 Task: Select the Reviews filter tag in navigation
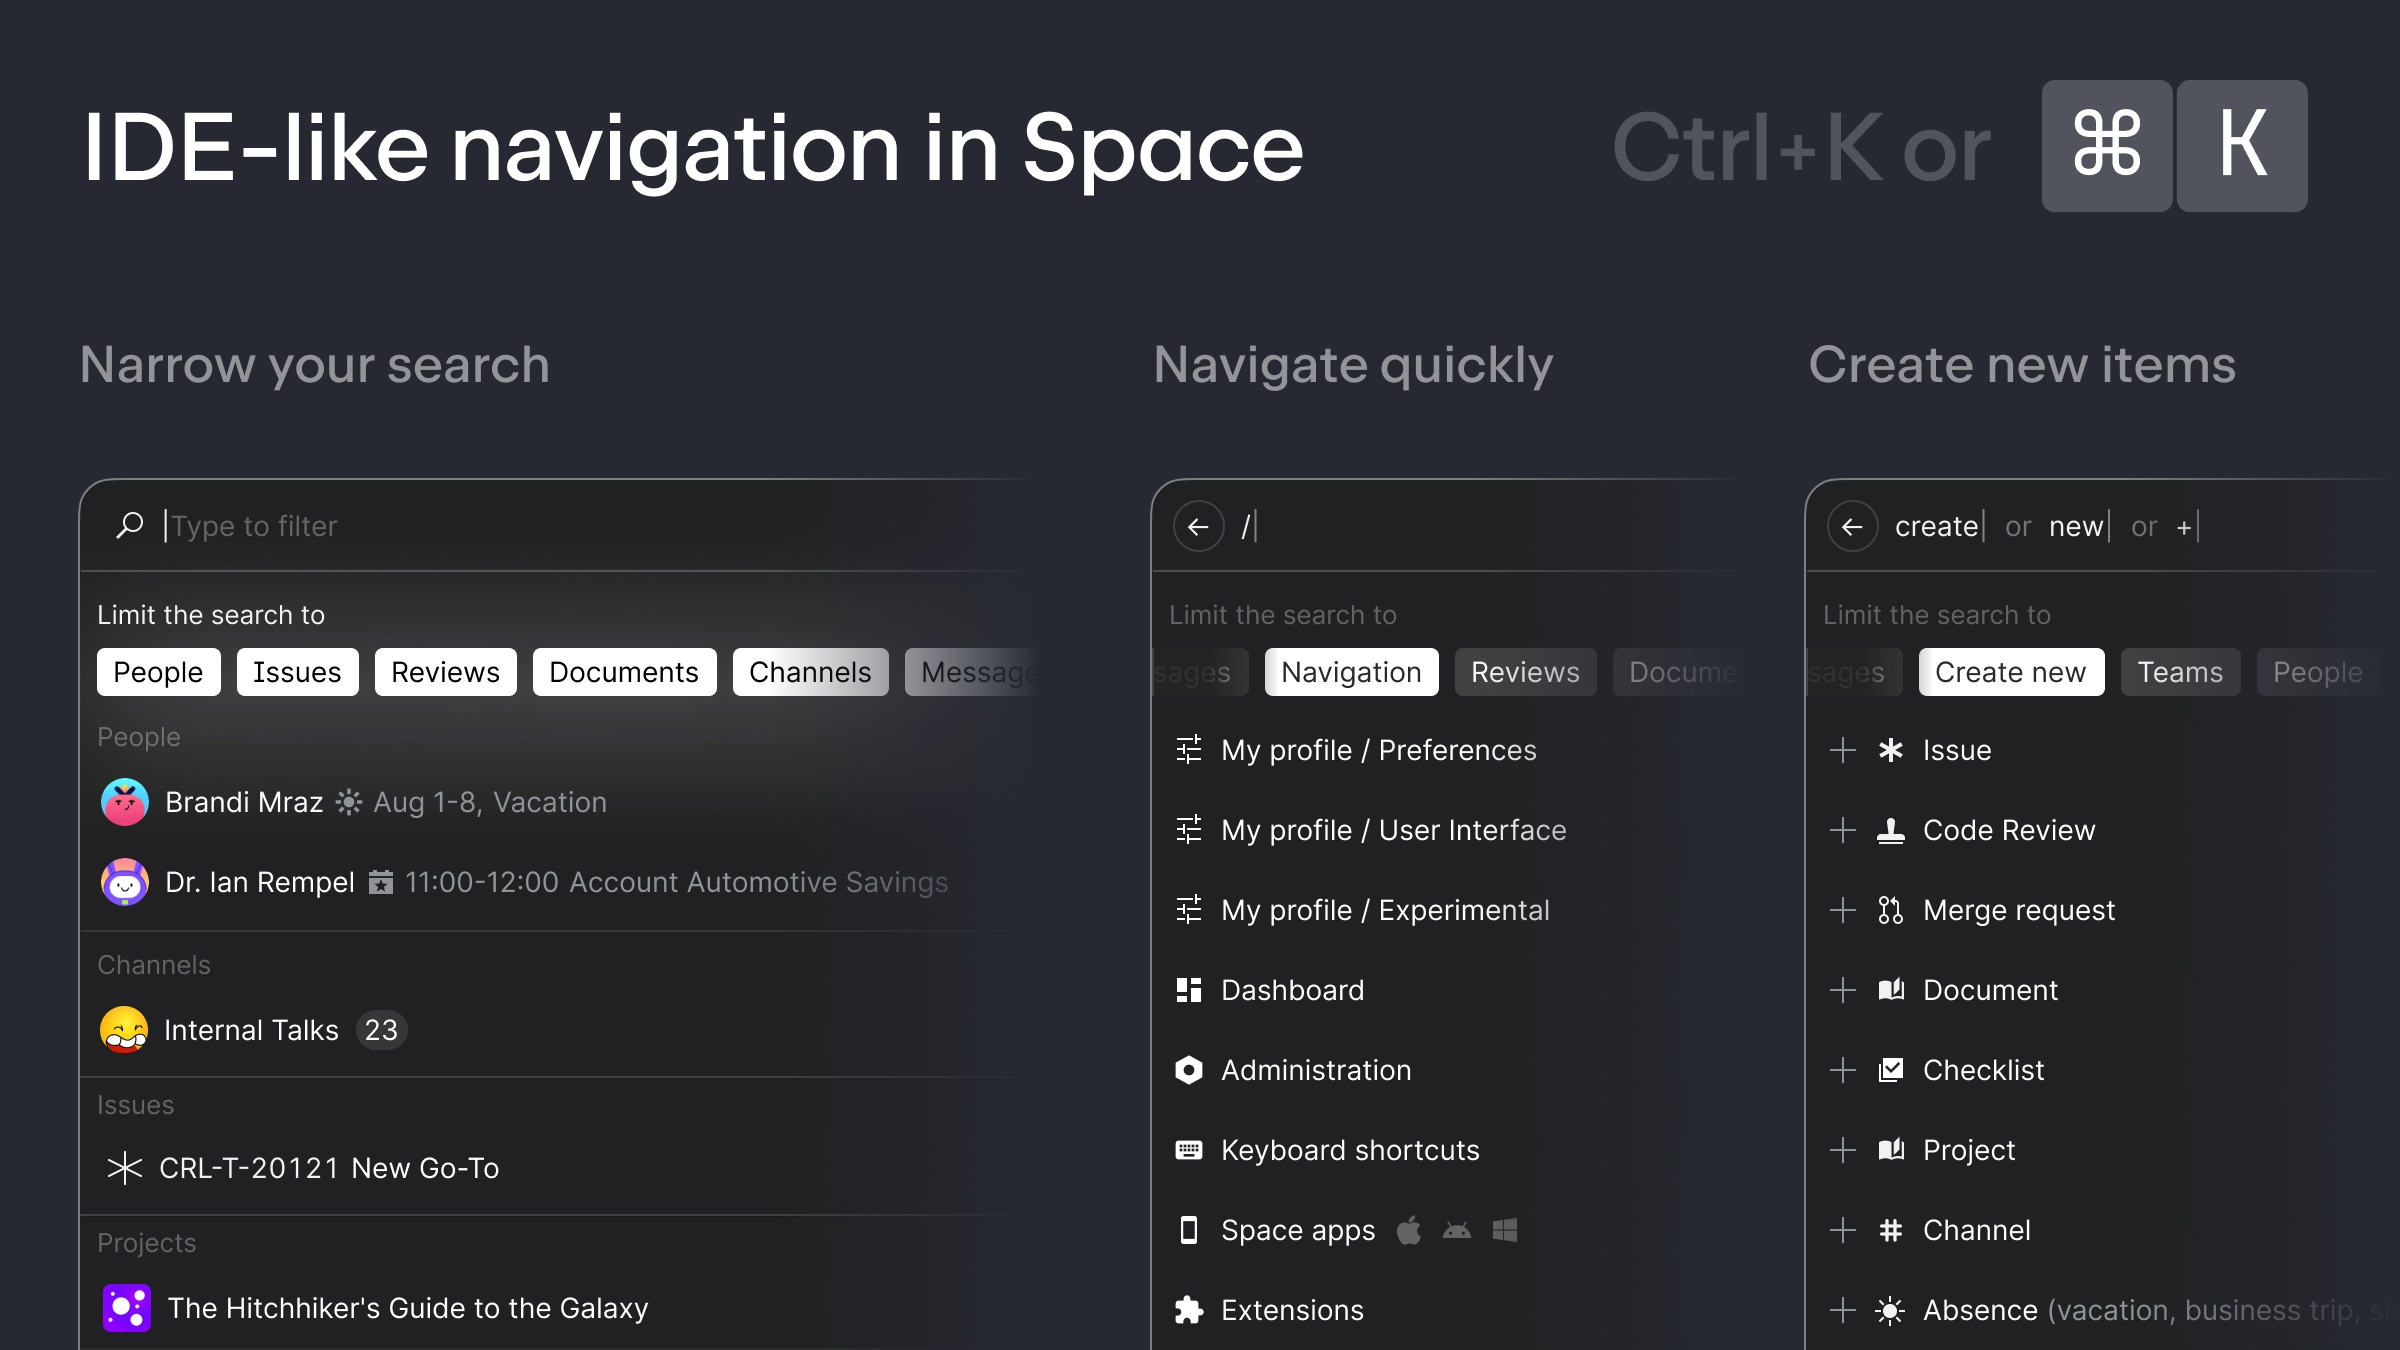[x=1525, y=671]
